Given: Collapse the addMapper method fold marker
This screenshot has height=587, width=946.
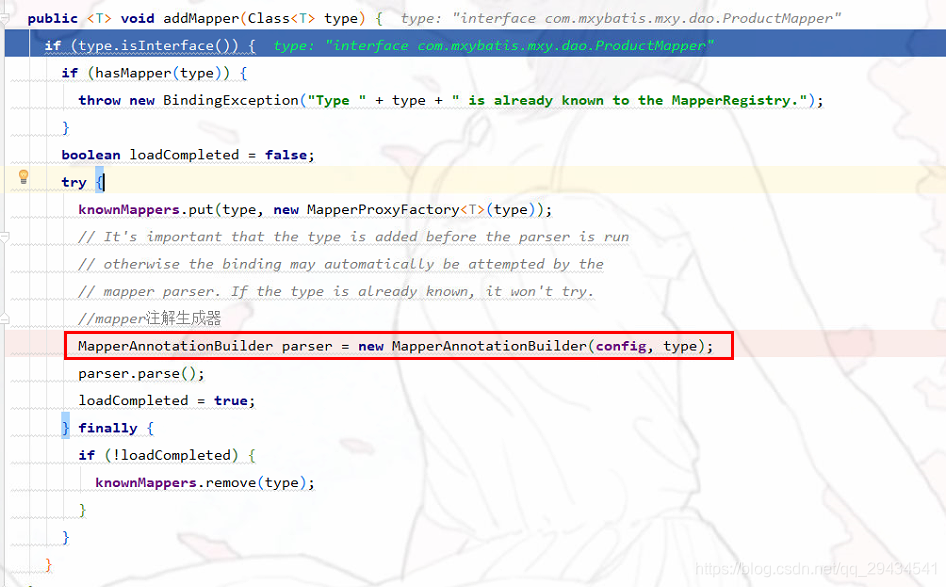Looking at the screenshot, I should pos(4,19).
